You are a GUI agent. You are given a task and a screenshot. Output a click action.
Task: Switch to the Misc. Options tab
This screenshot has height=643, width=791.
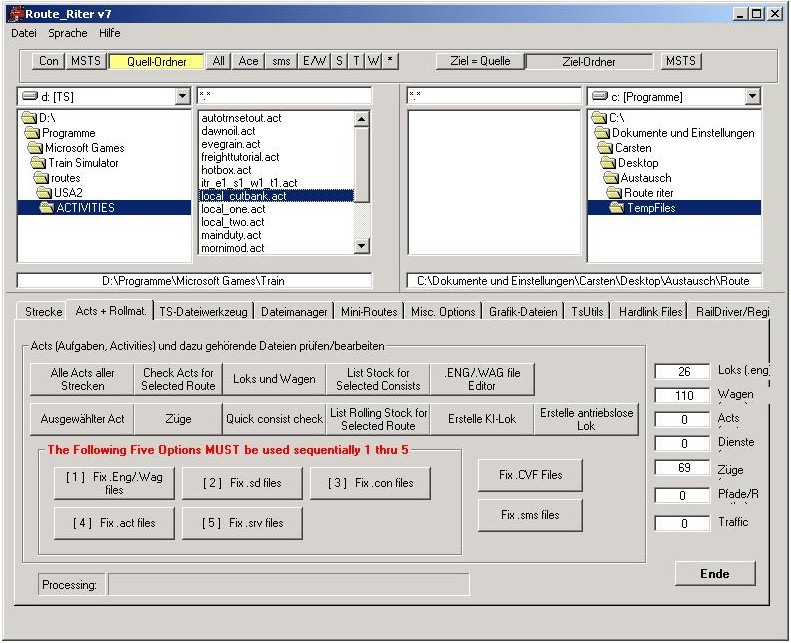coord(443,312)
